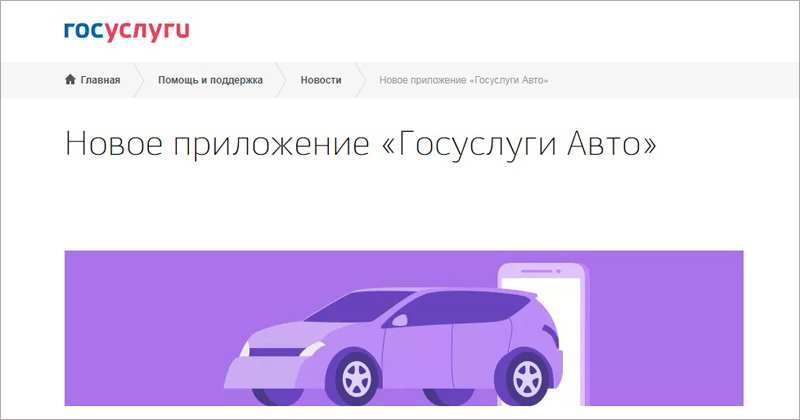Click the chevron after Помощь и поддержка
Image resolution: width=800 pixels, height=420 pixels.
tap(283, 80)
